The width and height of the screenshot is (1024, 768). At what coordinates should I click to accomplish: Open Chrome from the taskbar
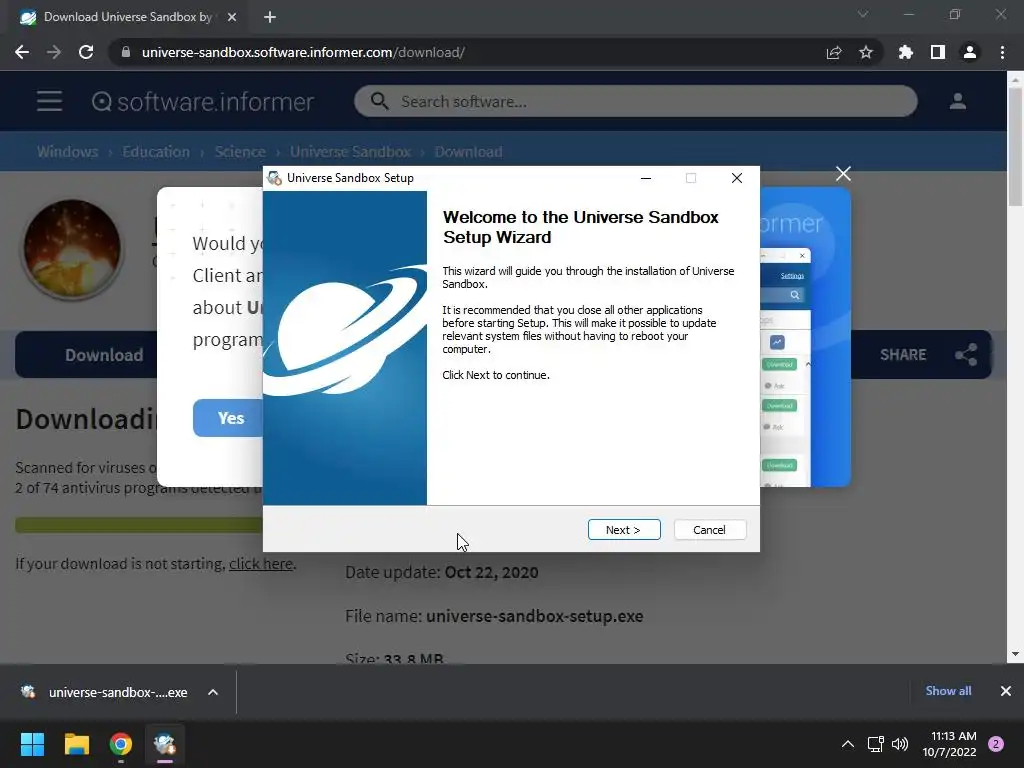(121, 744)
